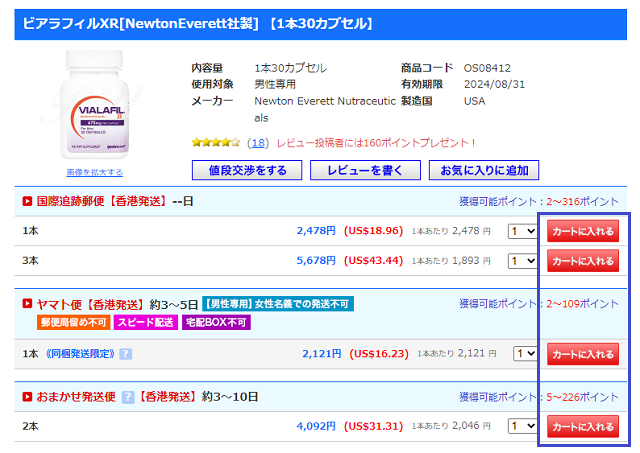Click price (US$43.44)
This screenshot has width=640, height=453.
(373, 260)
